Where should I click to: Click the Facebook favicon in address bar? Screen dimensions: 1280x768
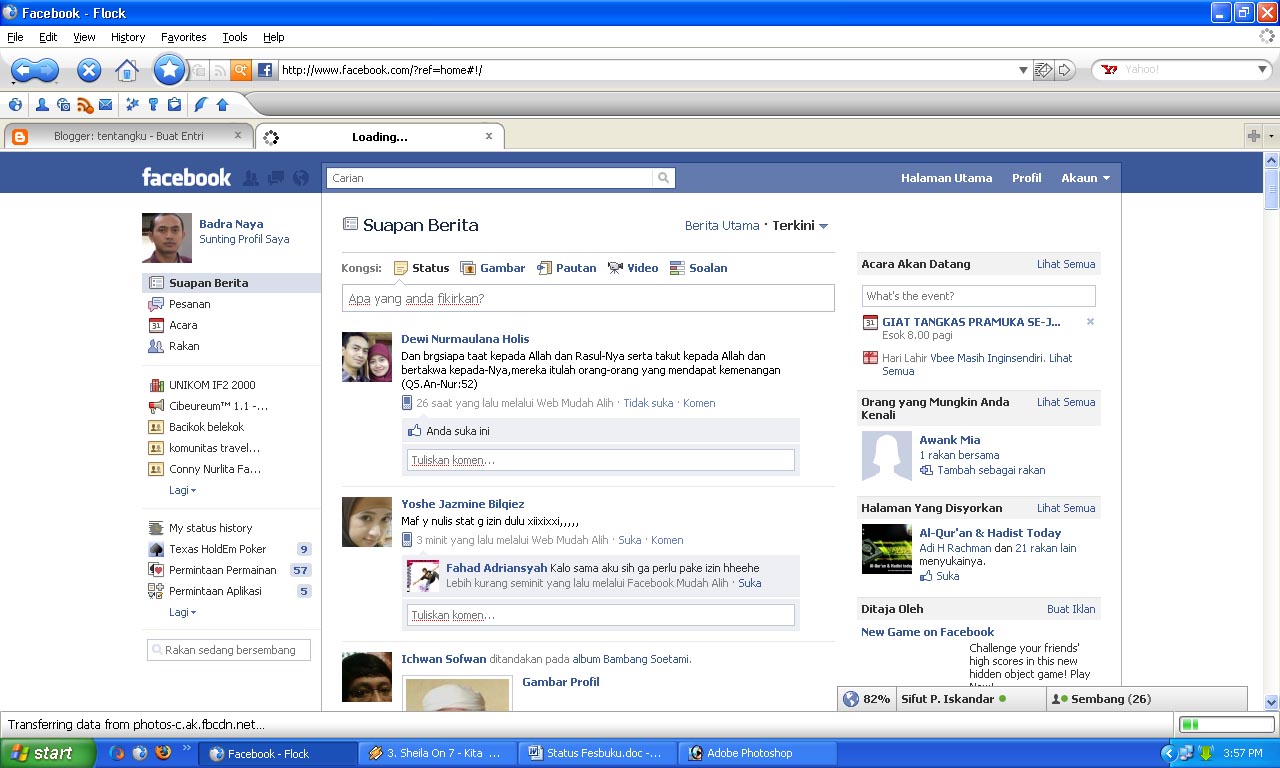tap(265, 70)
